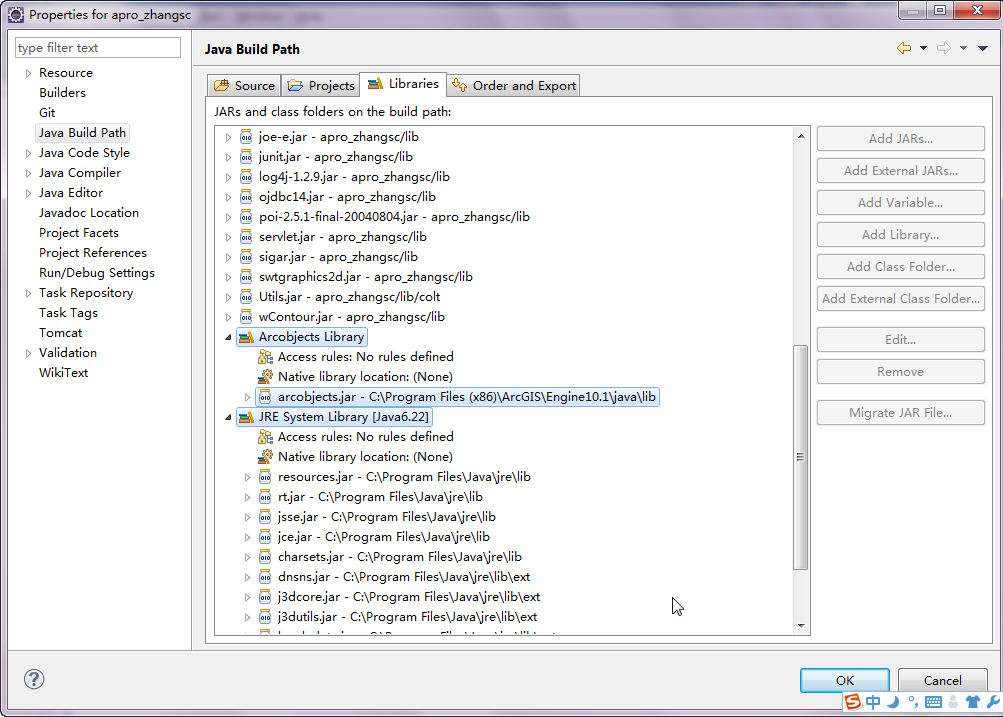Click Access rules icon under JRE System Library
This screenshot has height=717, width=1003.
coord(265,437)
